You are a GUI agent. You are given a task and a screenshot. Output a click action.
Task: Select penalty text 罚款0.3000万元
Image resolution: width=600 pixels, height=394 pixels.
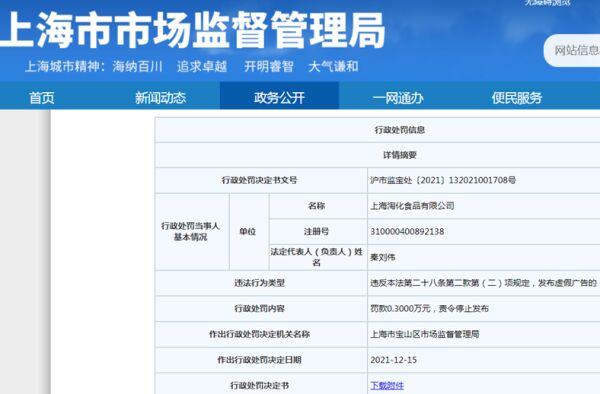400,308
